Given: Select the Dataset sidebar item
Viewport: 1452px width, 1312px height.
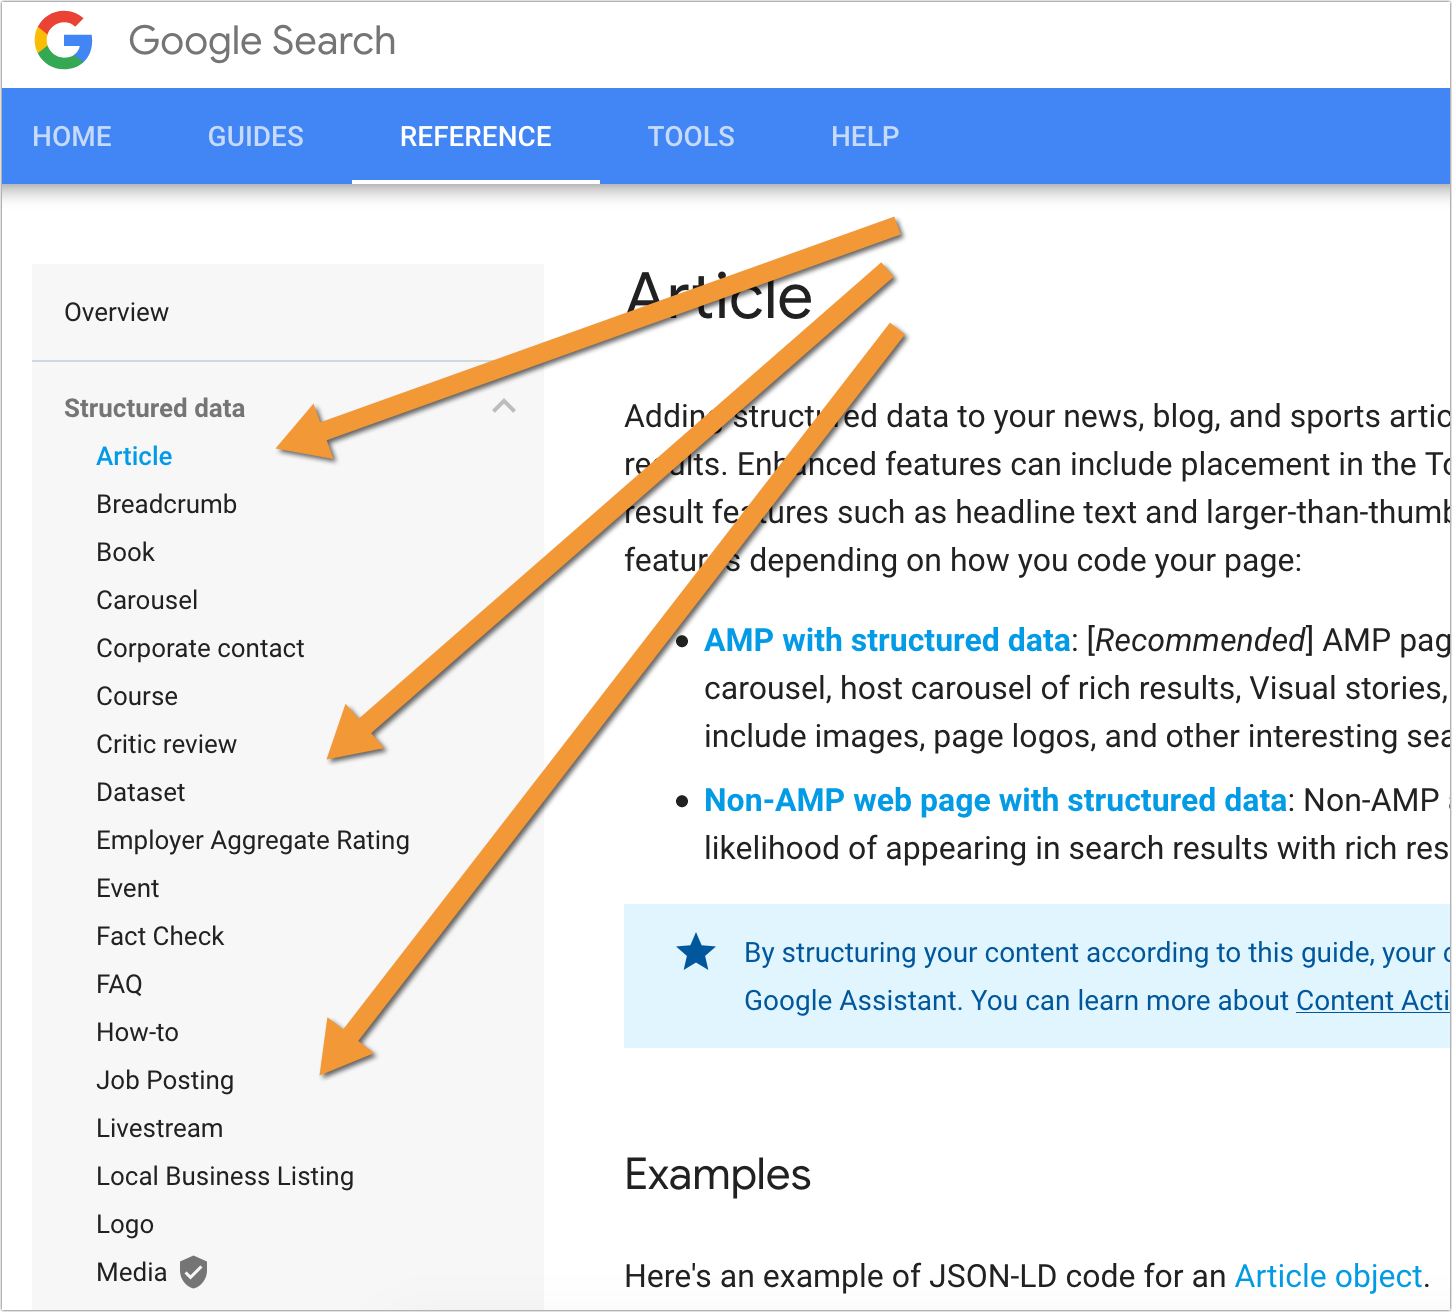Looking at the screenshot, I should click(x=140, y=792).
